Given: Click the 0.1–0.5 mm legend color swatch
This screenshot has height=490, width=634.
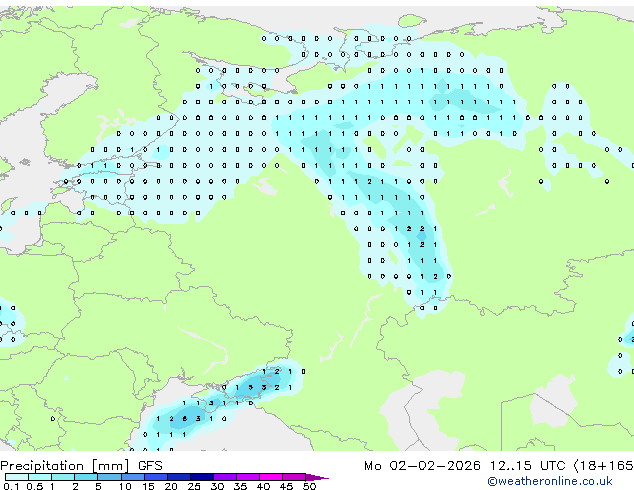Looking at the screenshot, I should tap(17, 477).
